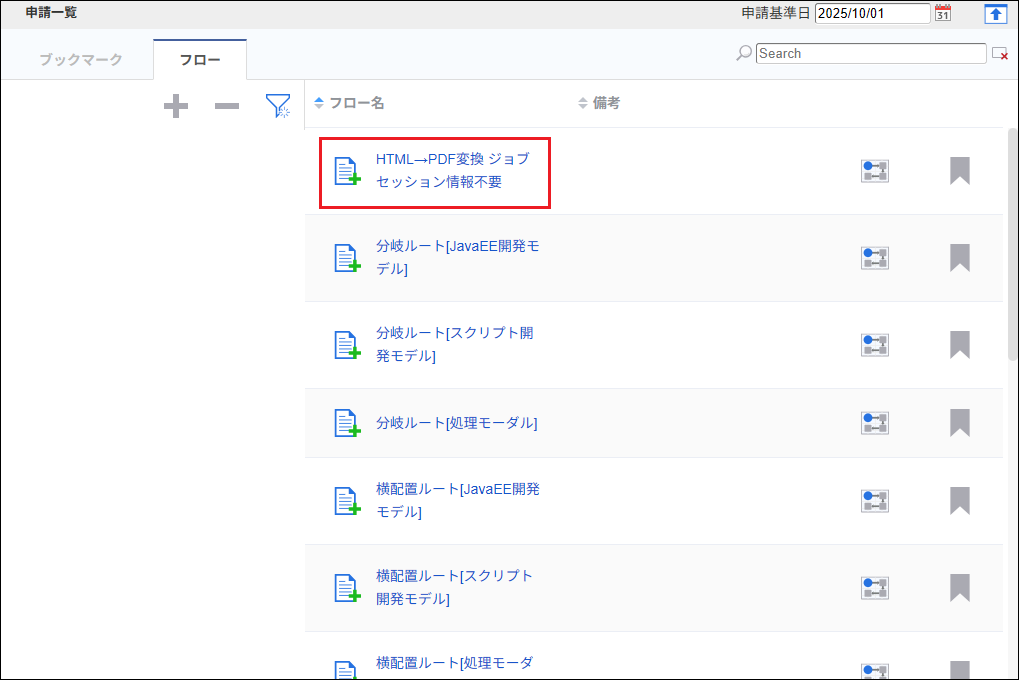This screenshot has width=1019, height=680.
Task: Show flow diagram for 横配置ルート[JavaEE開発モデル]
Action: (x=875, y=500)
